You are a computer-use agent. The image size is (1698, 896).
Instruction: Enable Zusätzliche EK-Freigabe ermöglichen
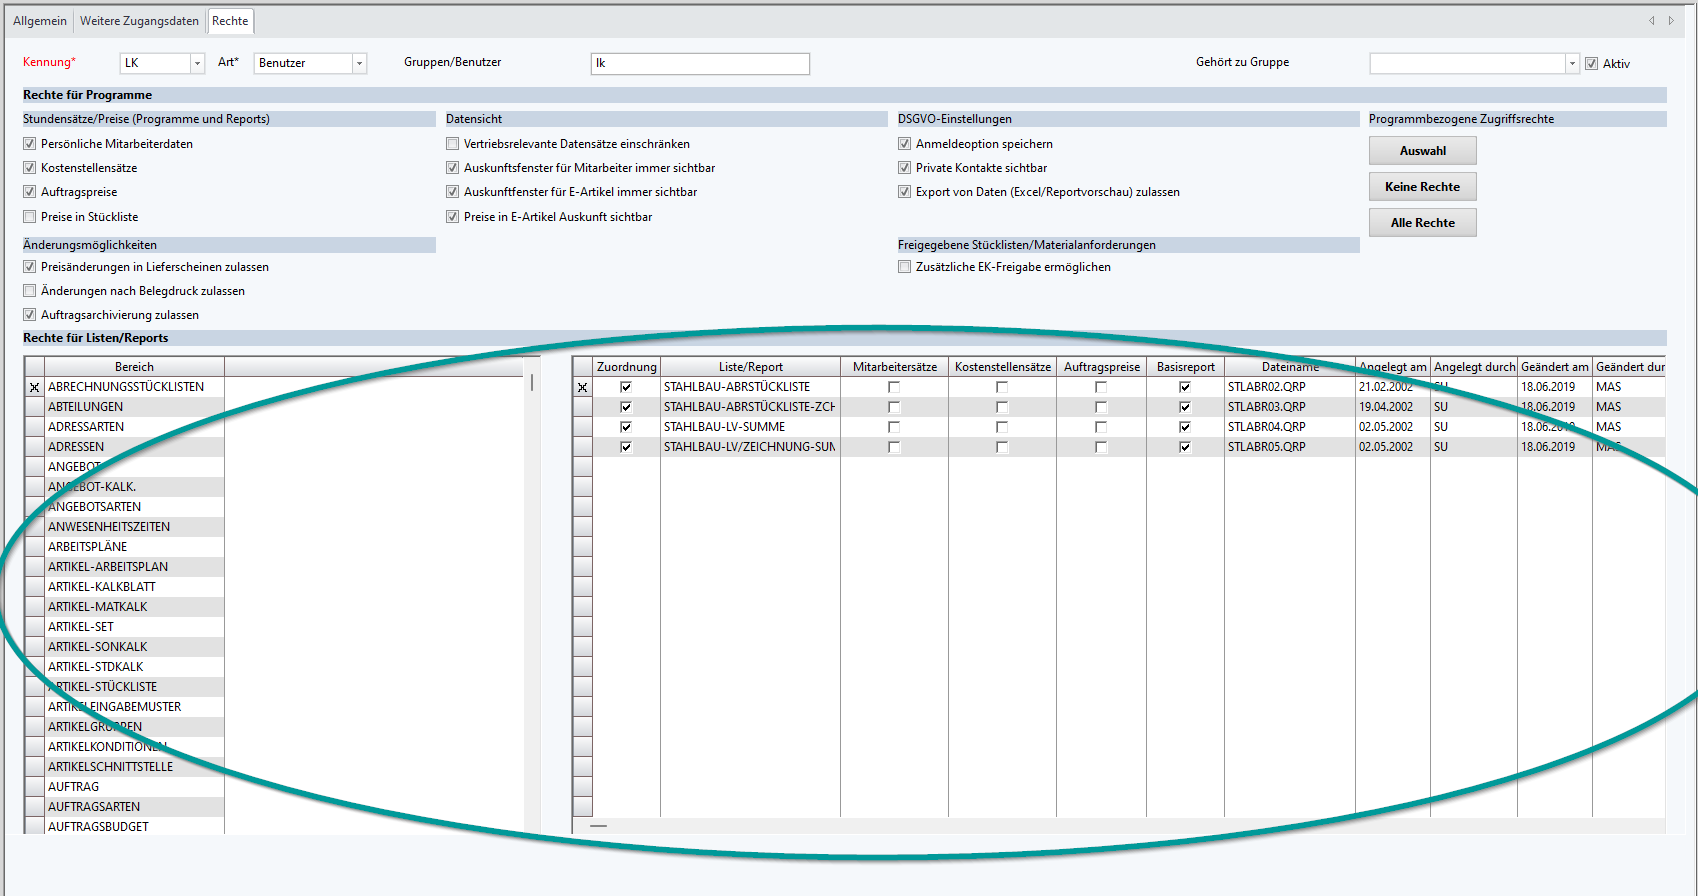905,267
